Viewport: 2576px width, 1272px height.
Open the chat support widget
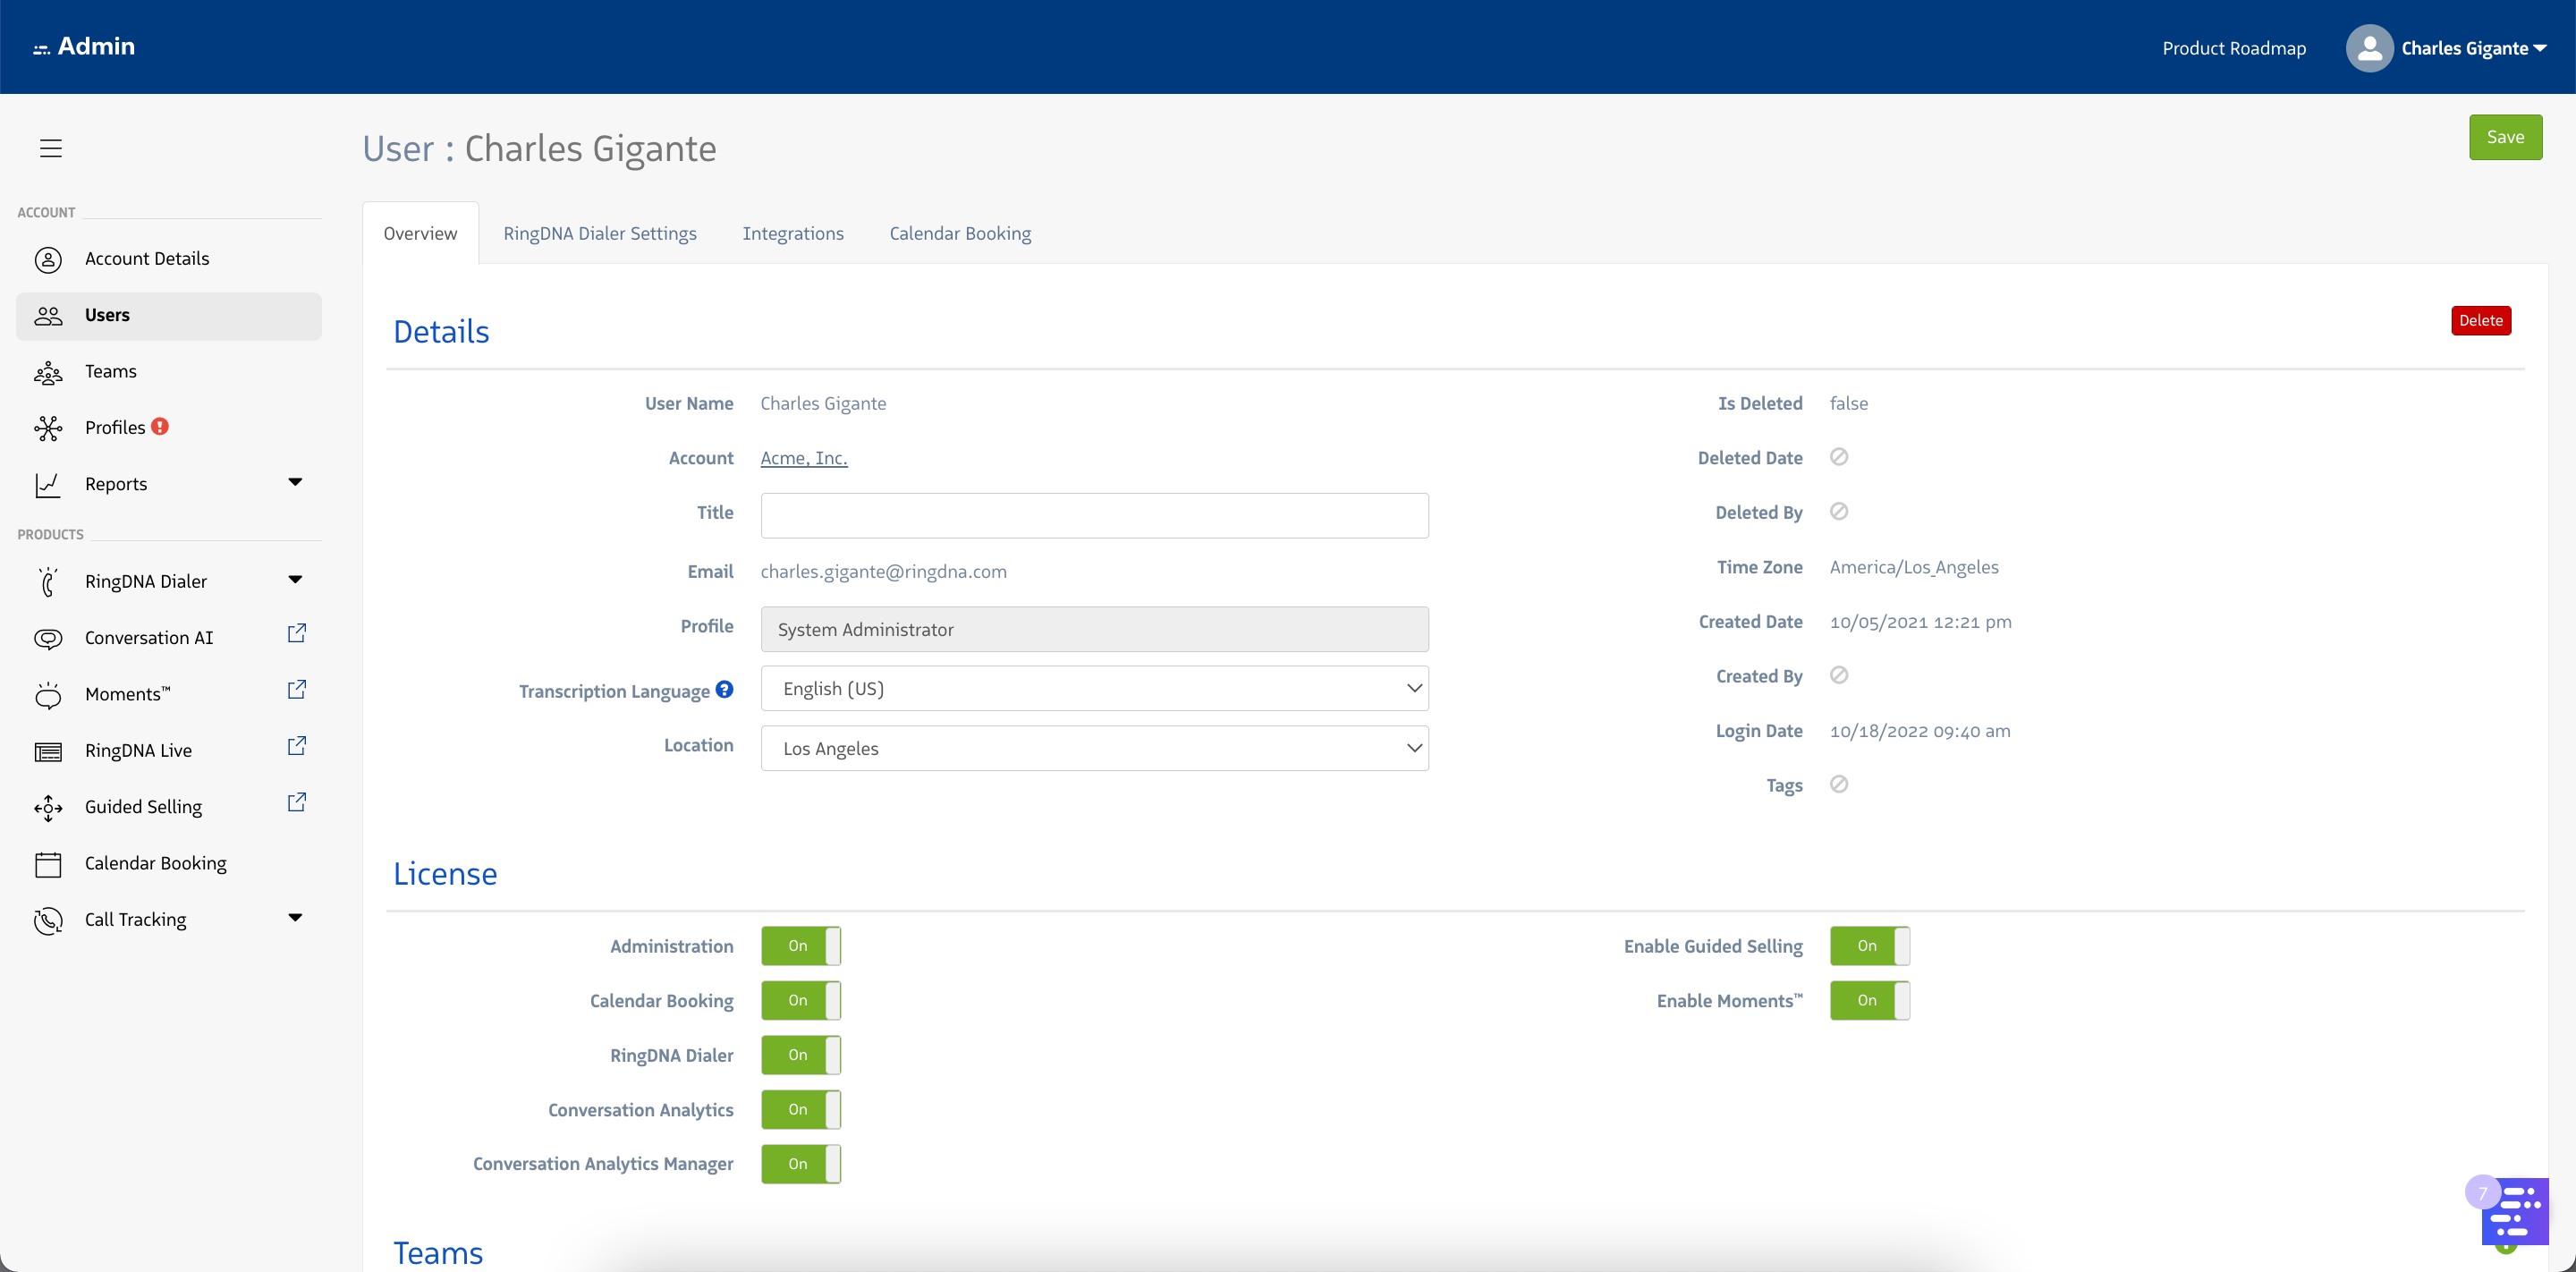click(x=2516, y=1212)
